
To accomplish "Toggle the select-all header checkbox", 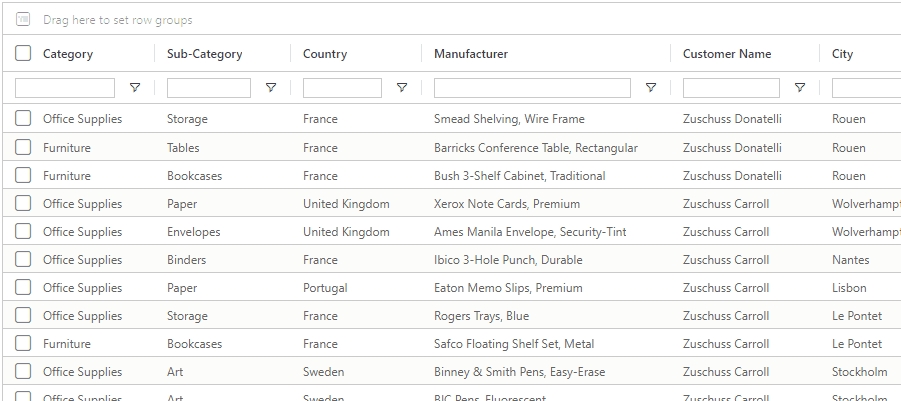I will point(23,54).
